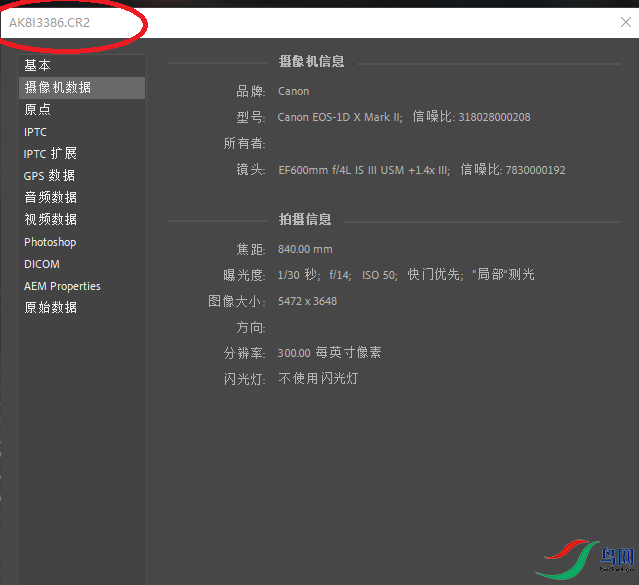The width and height of the screenshot is (639, 585).
Task: Switch to the 原始数据 section
Action: click(51, 308)
